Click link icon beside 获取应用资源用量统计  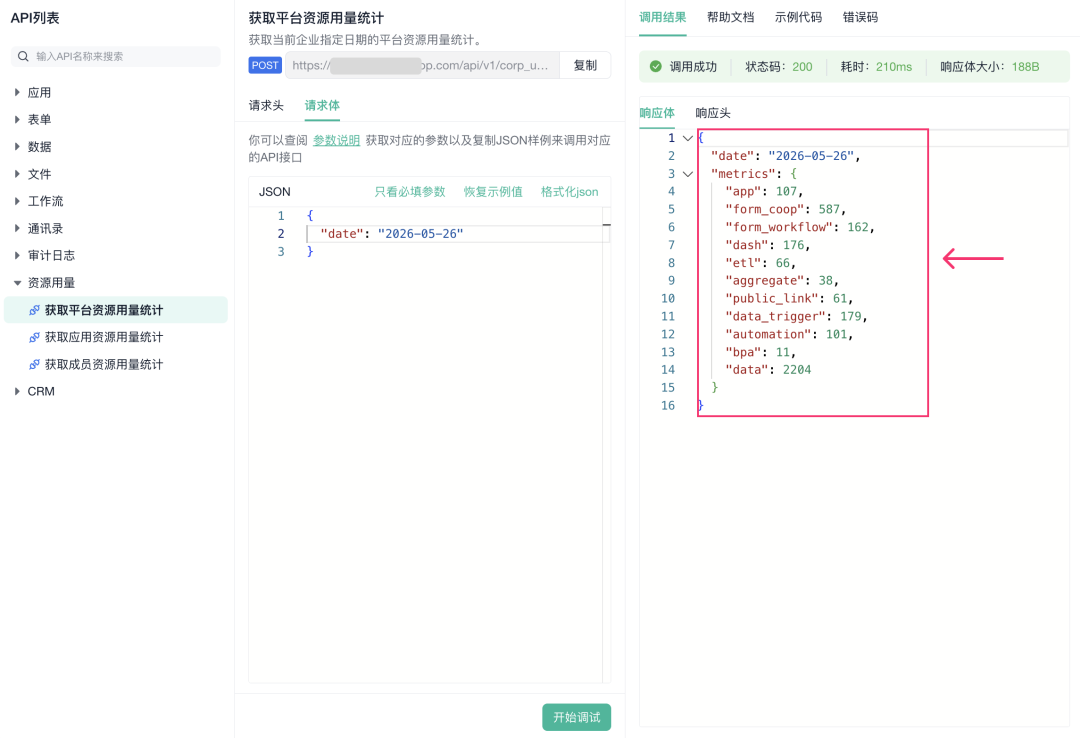[34, 337]
